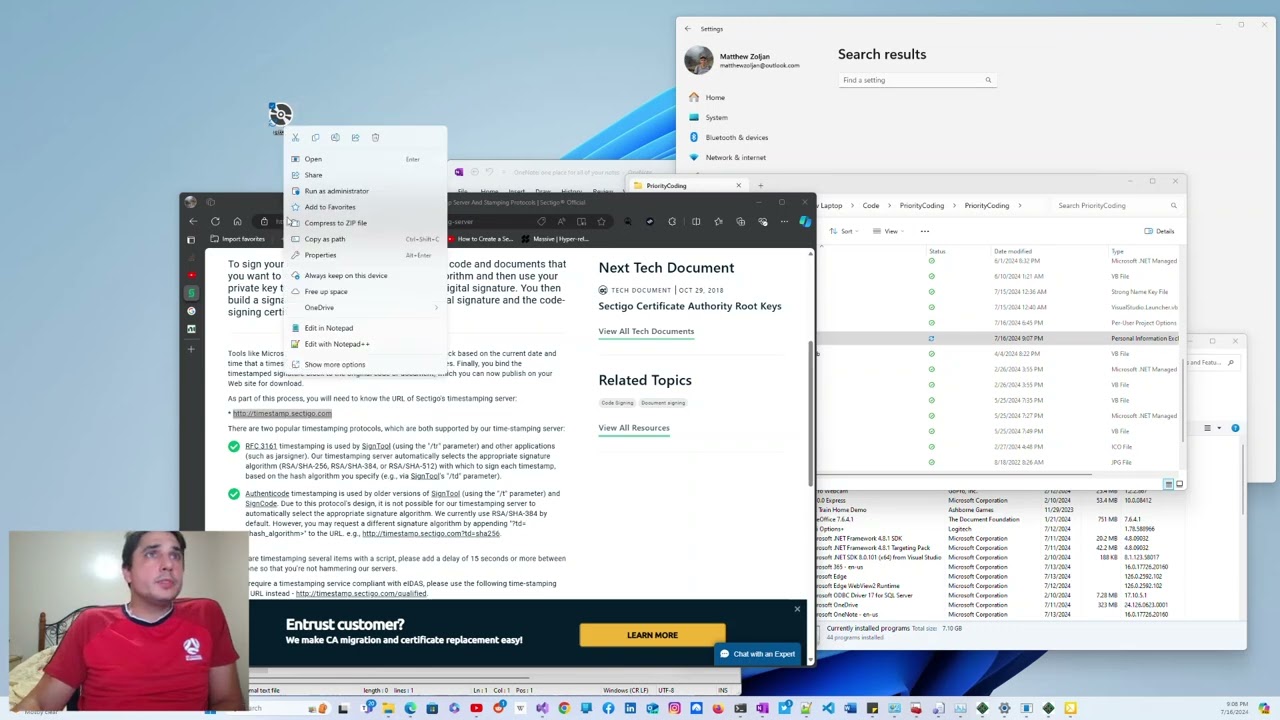Click the Rename icon in context menu
The height and width of the screenshot is (720, 1280).
click(x=335, y=138)
